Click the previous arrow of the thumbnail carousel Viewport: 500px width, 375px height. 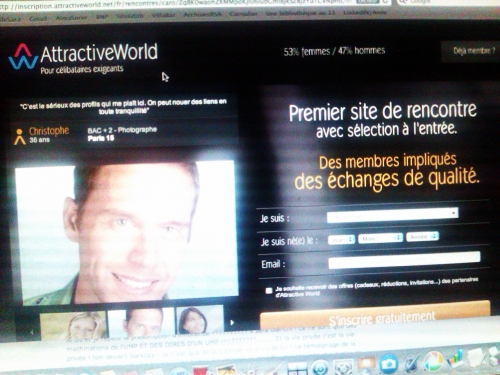click(x=32, y=332)
